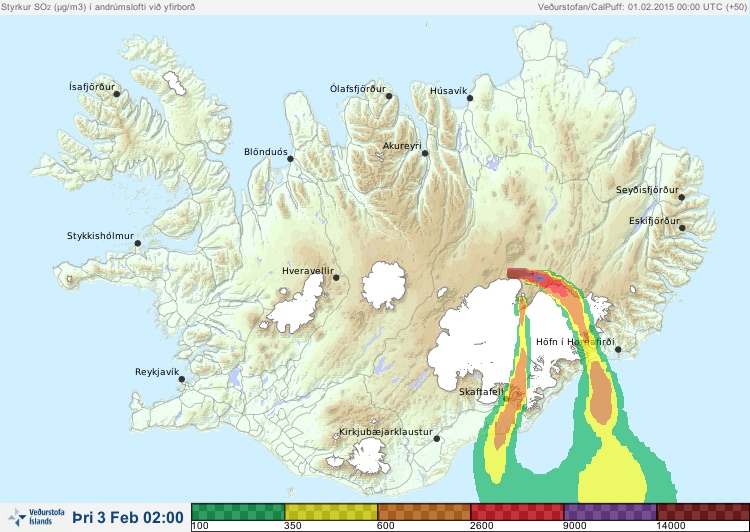Select the purple 9000 legend swatch

(x=610, y=511)
